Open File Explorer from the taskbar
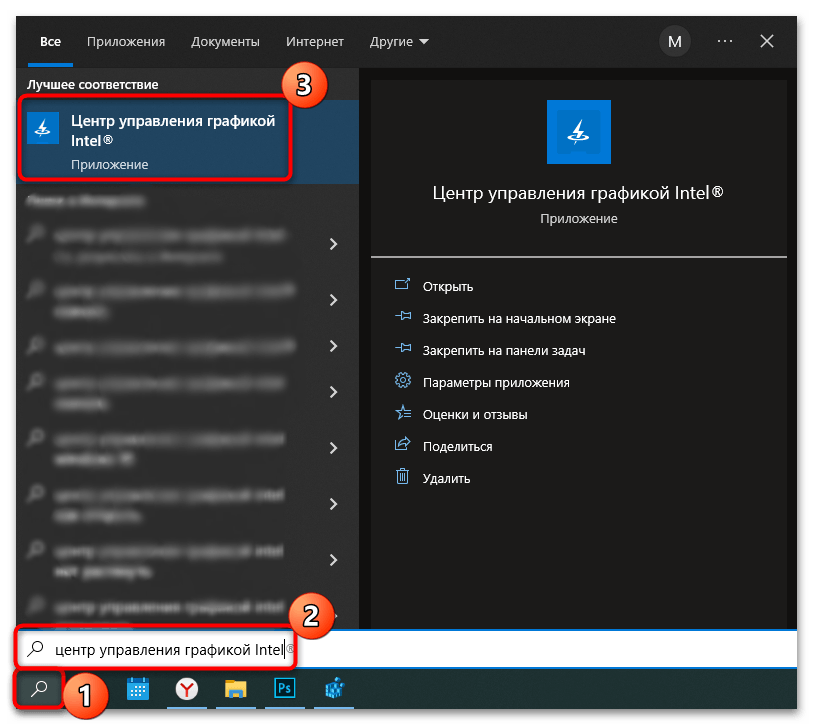This screenshot has width=813, height=725. click(x=235, y=688)
